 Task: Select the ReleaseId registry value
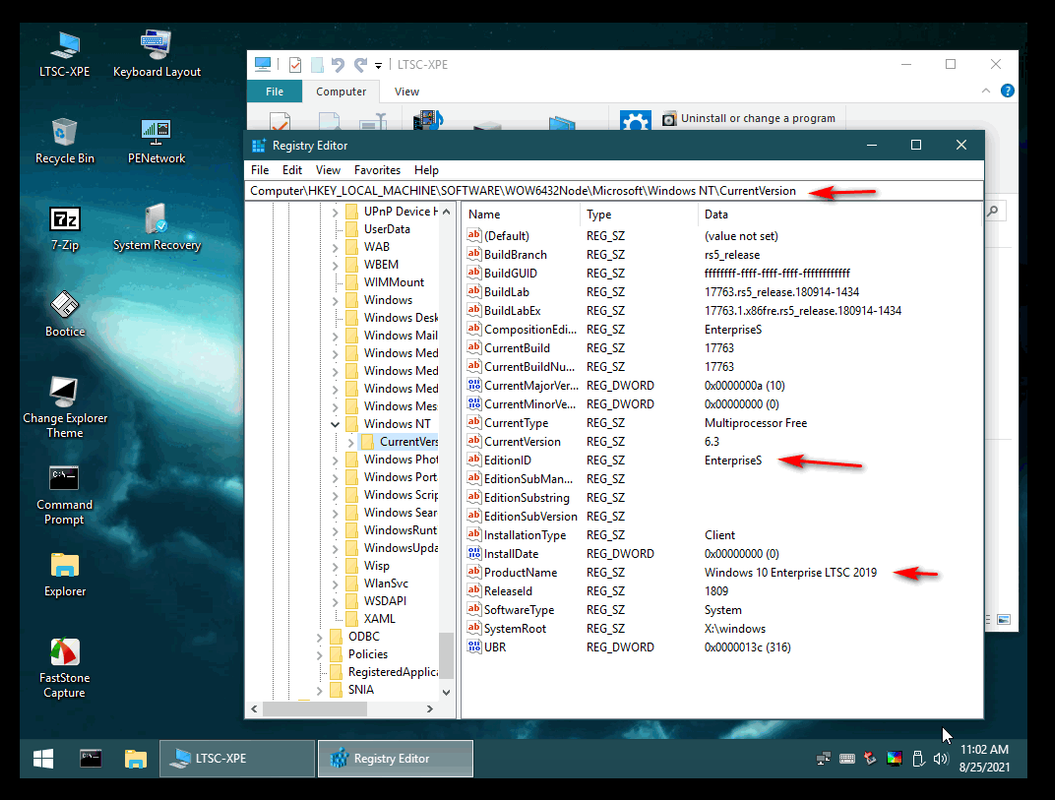point(508,591)
